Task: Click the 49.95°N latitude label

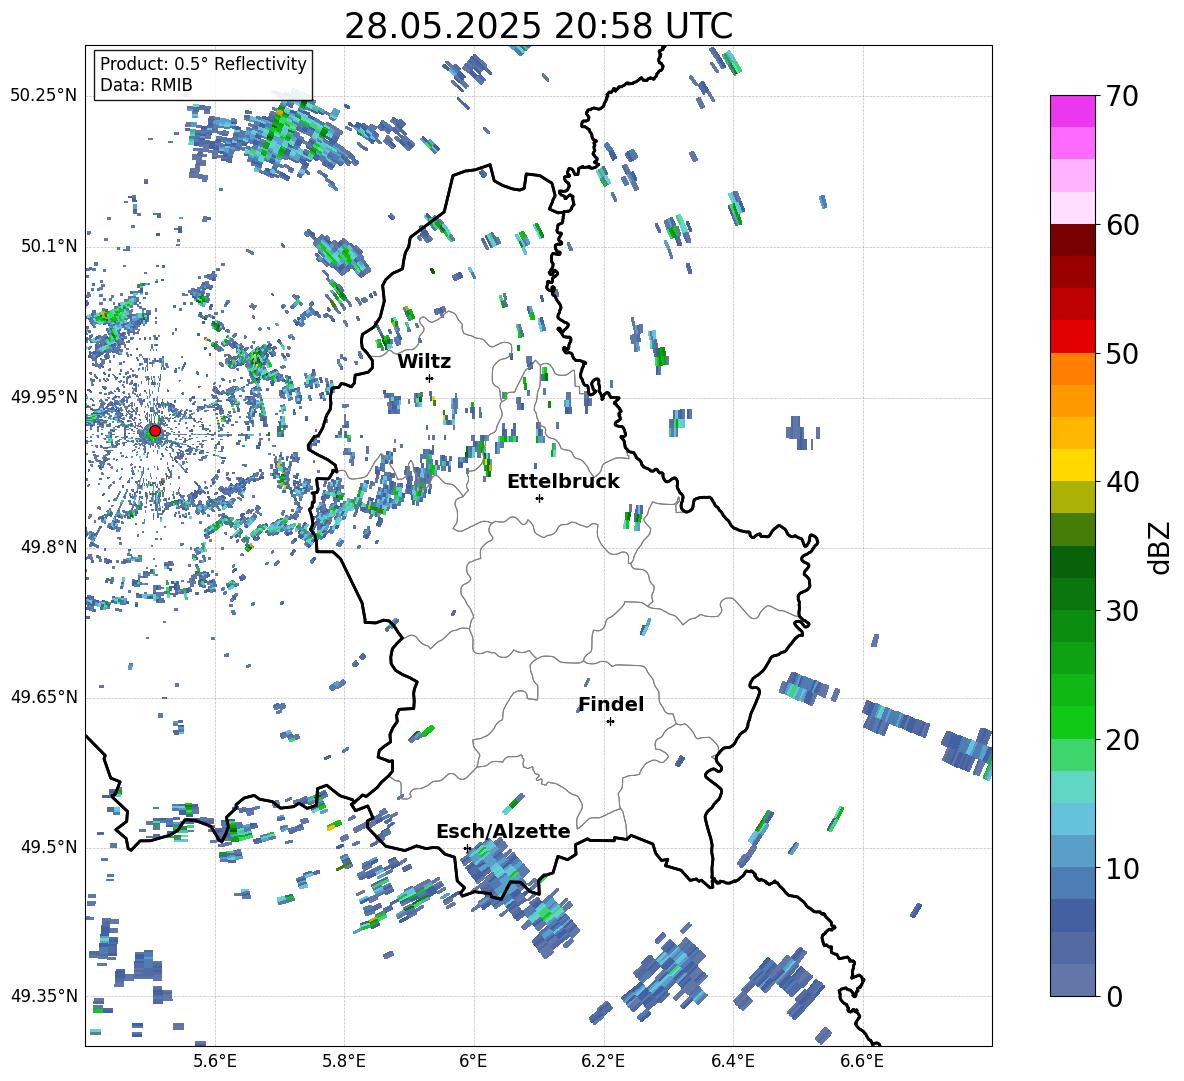Action: click(44, 397)
